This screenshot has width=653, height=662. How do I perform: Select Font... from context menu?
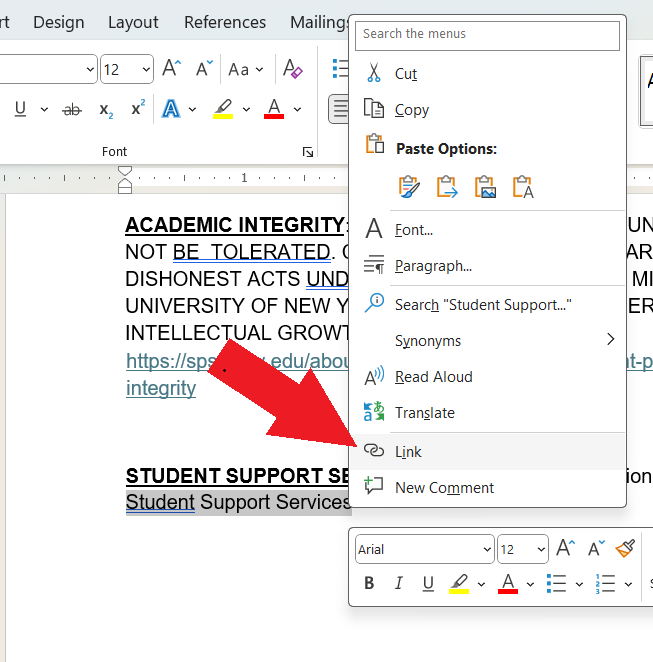pos(488,230)
